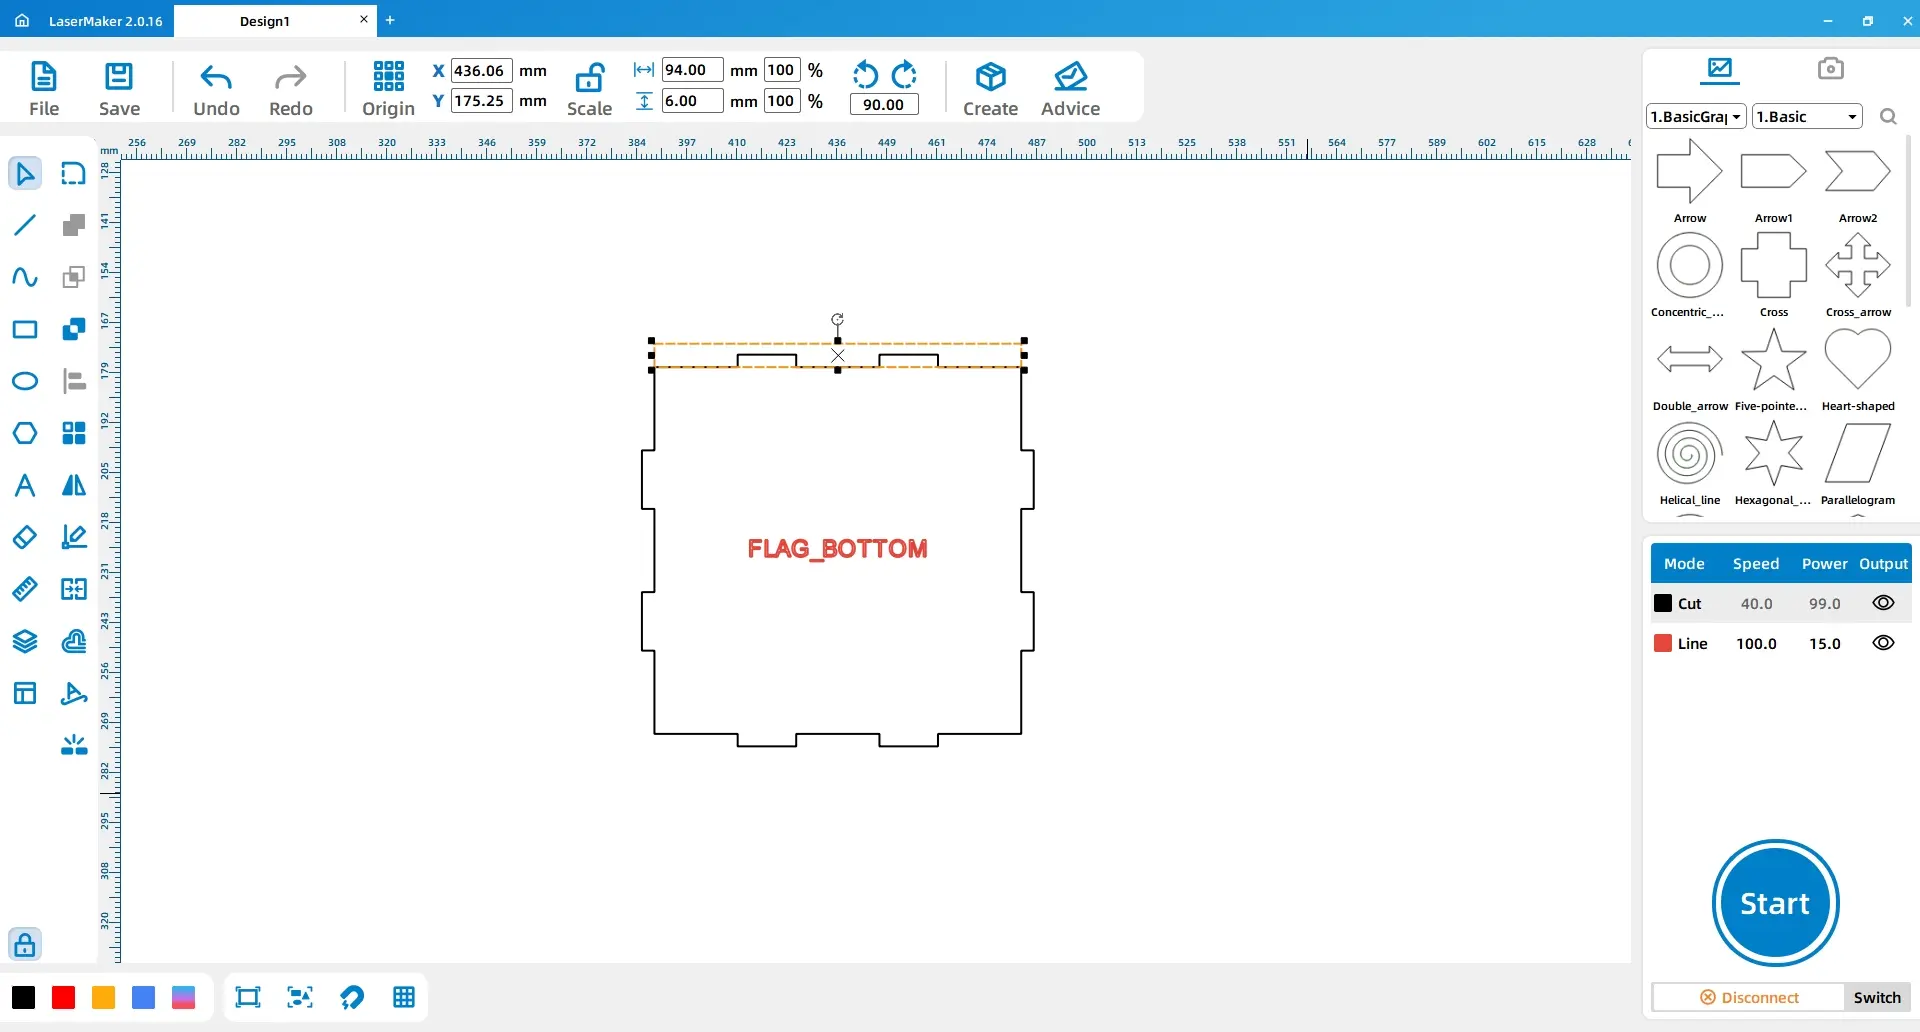Switch to the Design1 tab
Screen dimensions: 1920x1032
point(265,21)
